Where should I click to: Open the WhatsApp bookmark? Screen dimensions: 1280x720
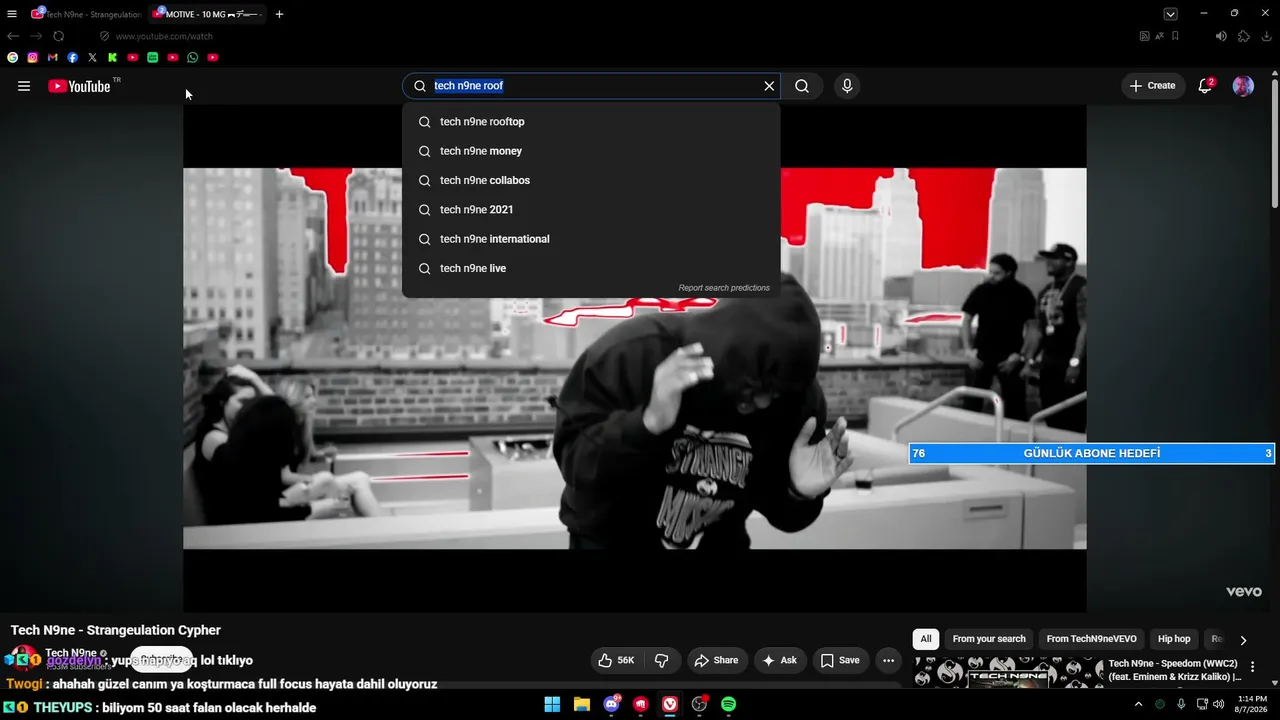point(193,58)
